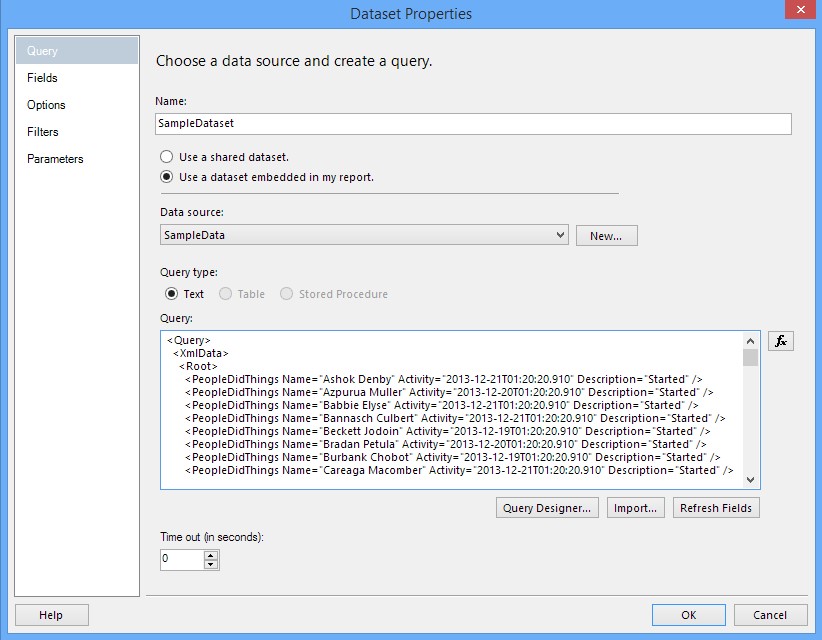Click the Bannasch Culbert query line

[455, 418]
